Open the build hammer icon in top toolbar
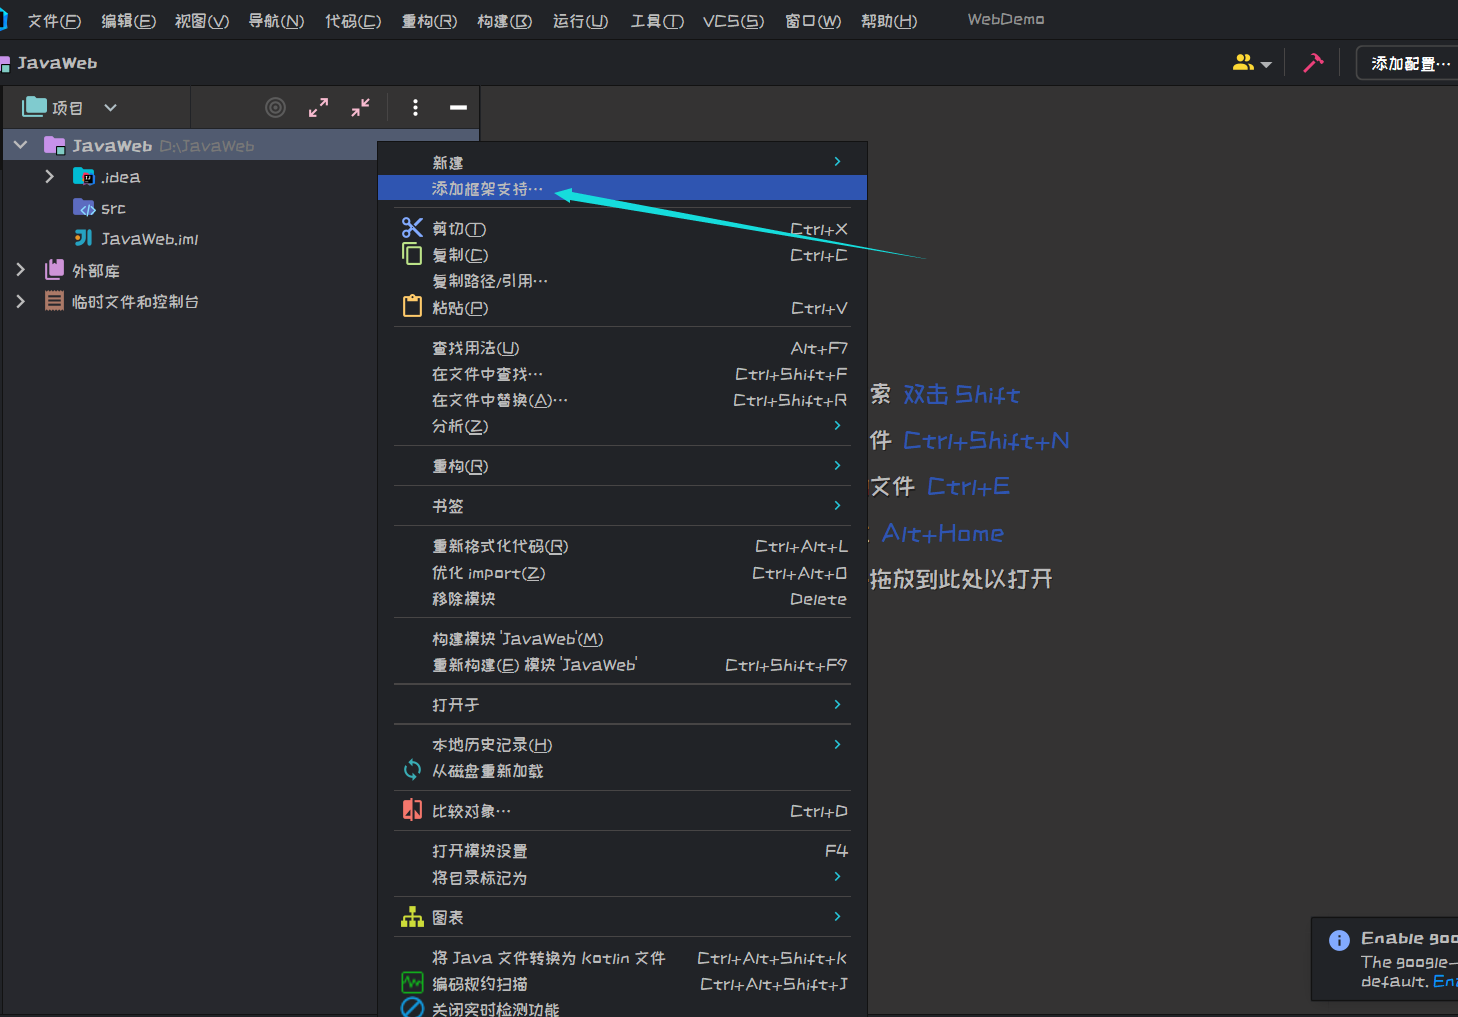The image size is (1458, 1017). (1313, 62)
